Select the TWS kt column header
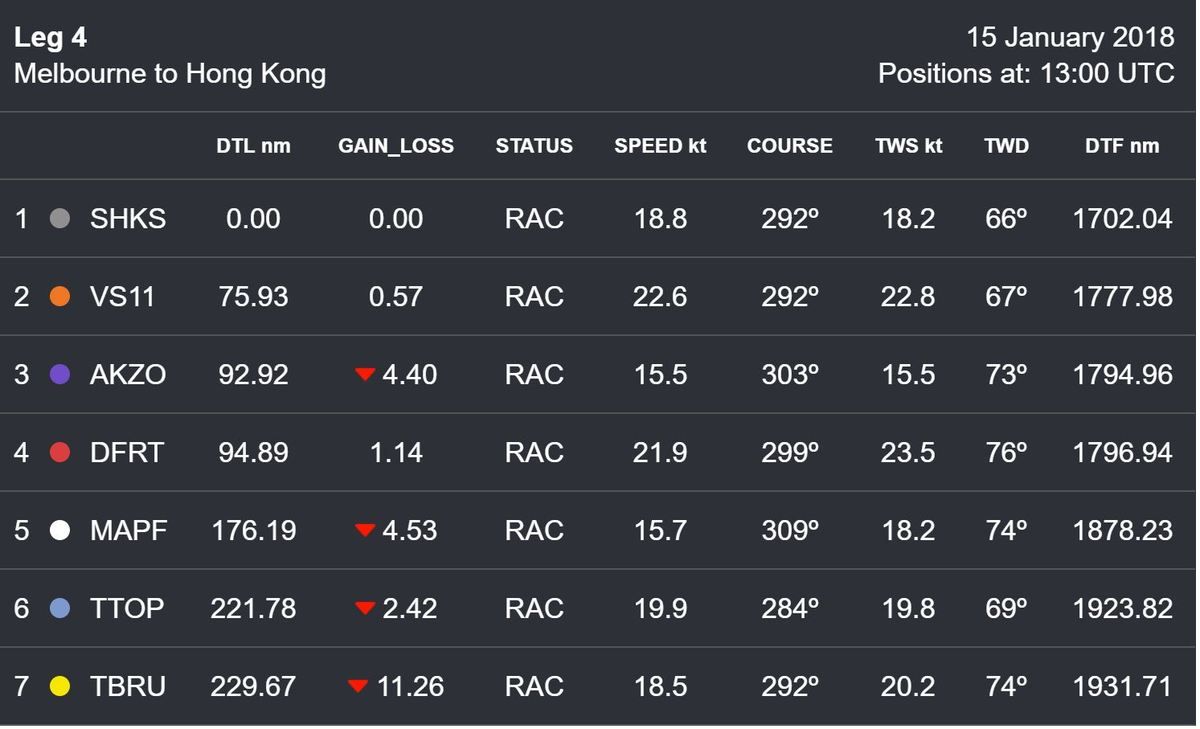The height and width of the screenshot is (729, 1200). tap(909, 146)
